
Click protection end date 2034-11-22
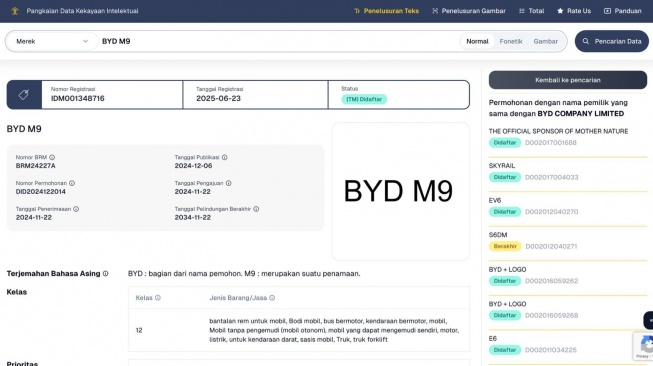[x=192, y=217]
